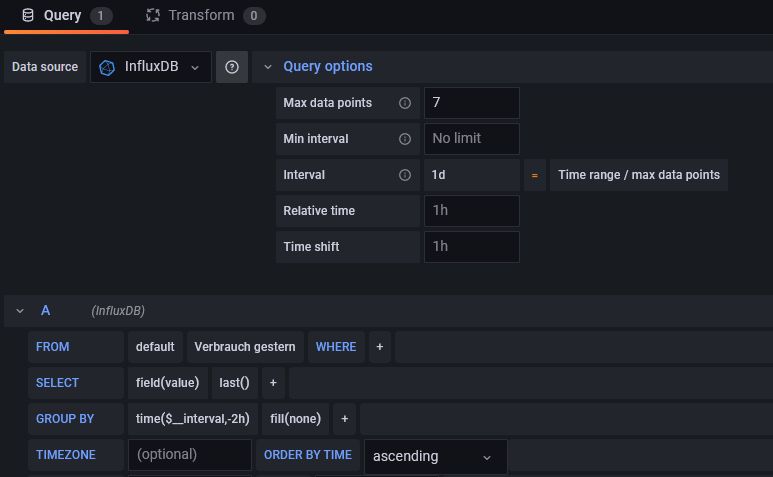Open the ORDER BY TIME ascending dropdown
The width and height of the screenshot is (773, 477).
435,456
